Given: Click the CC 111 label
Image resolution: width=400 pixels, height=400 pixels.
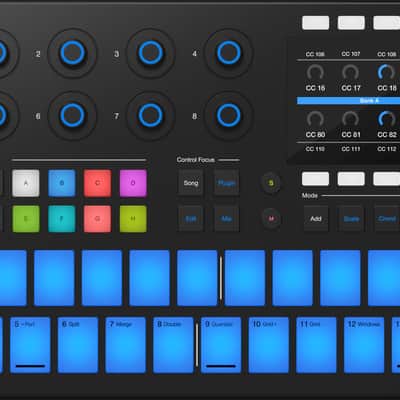Looking at the screenshot, I should click(x=351, y=149).
